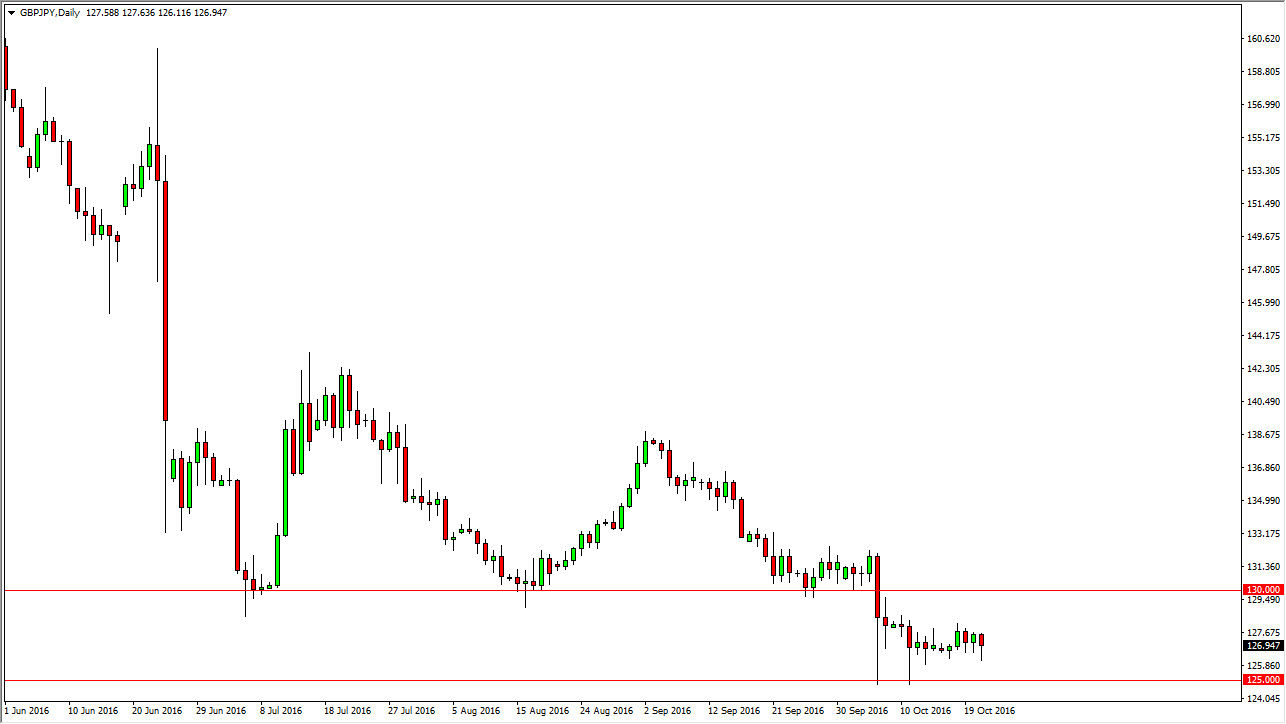Expand the chart dropdown arrow beside GBPJPY,Daily

pyautogui.click(x=10, y=14)
